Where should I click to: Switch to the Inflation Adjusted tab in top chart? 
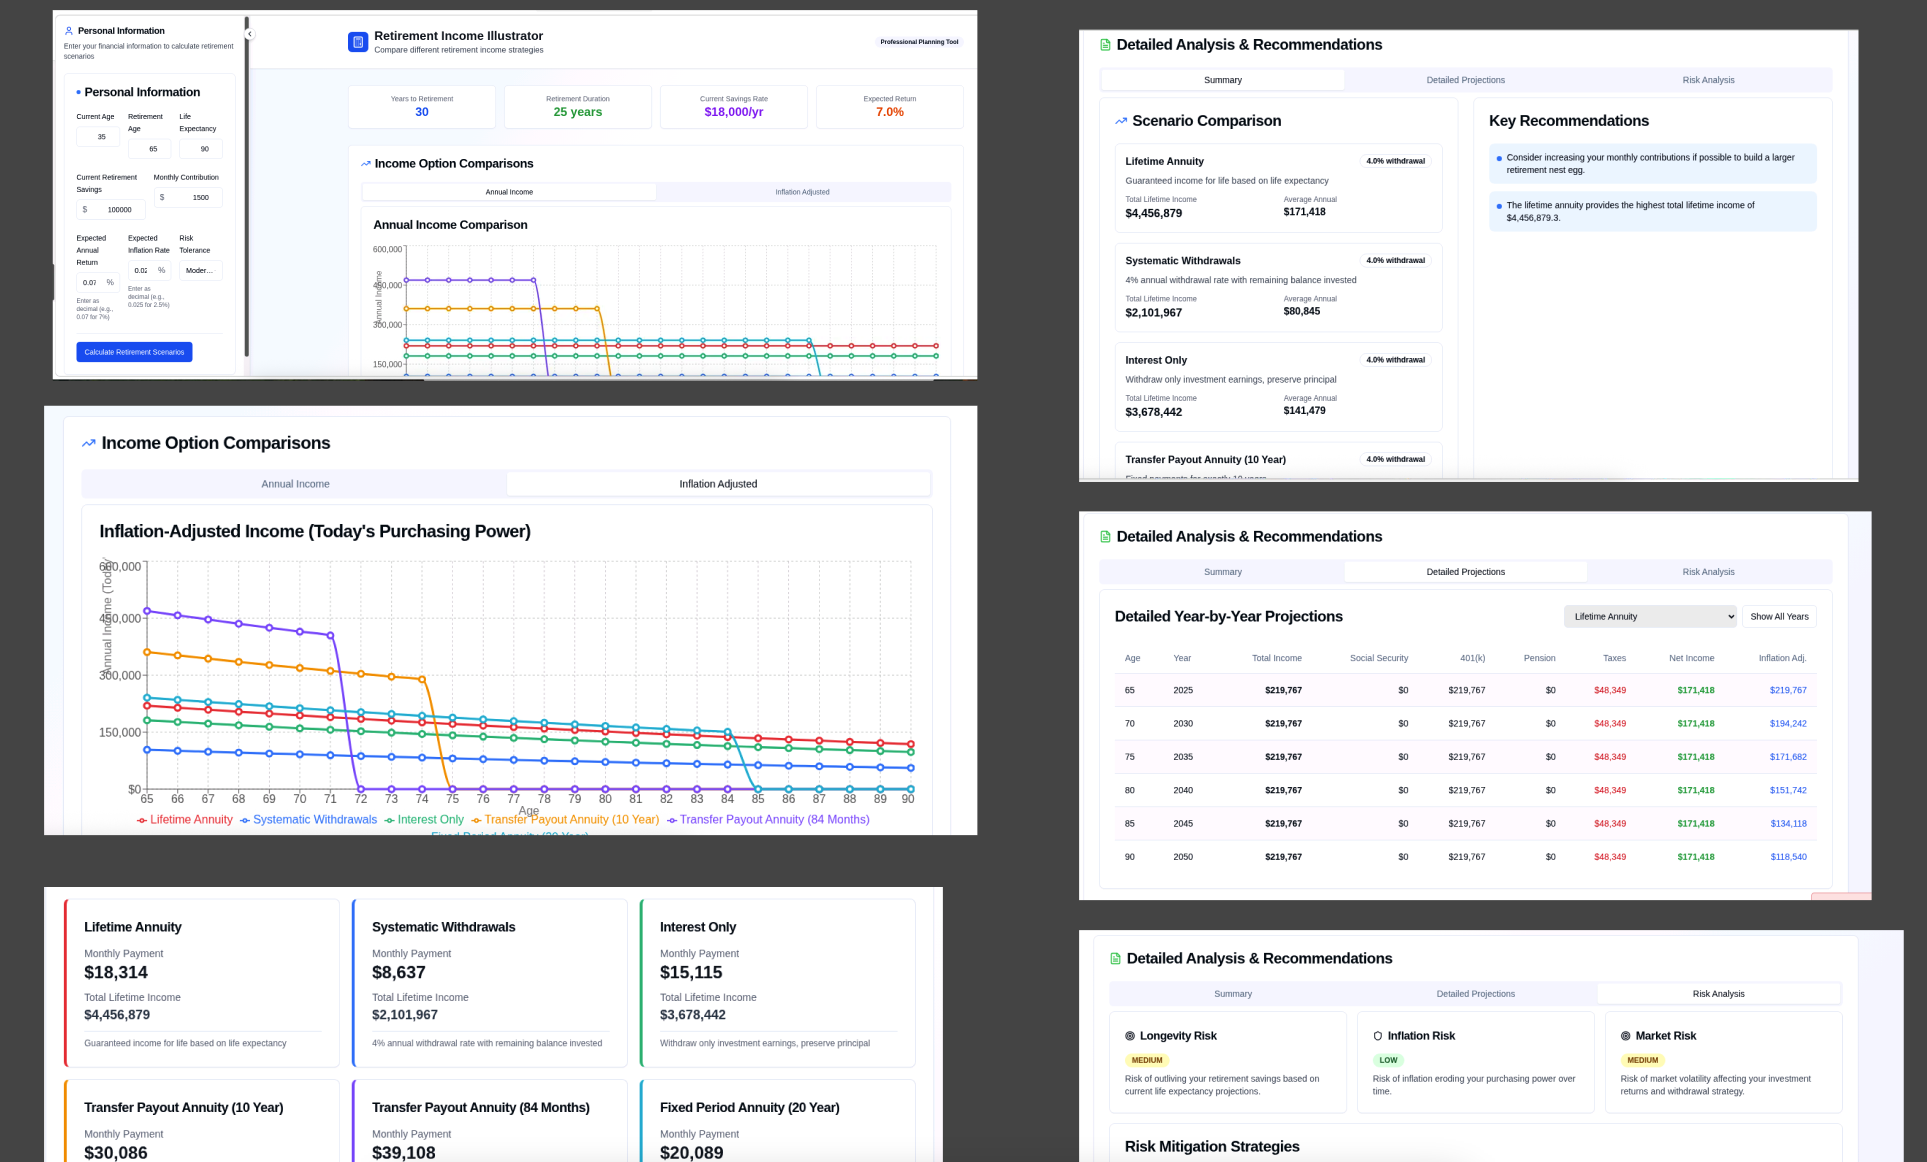pos(802,192)
